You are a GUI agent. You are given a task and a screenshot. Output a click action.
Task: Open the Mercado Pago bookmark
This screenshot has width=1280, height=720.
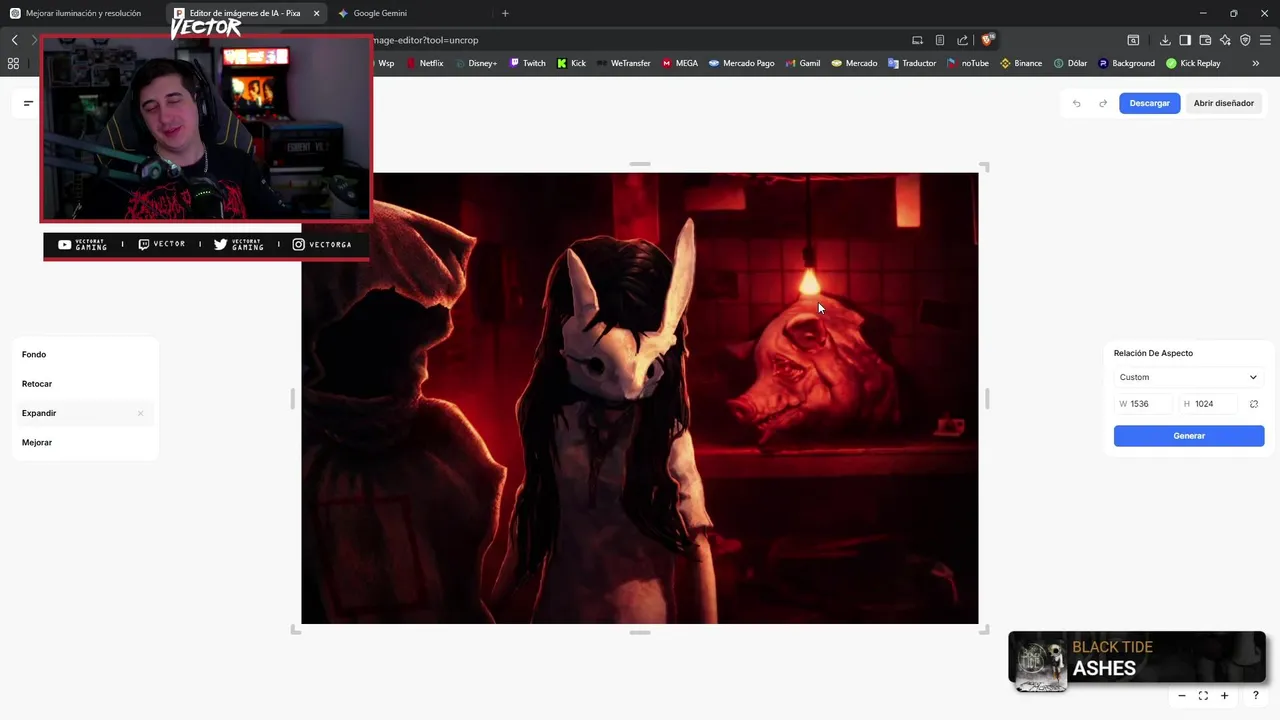coord(741,63)
